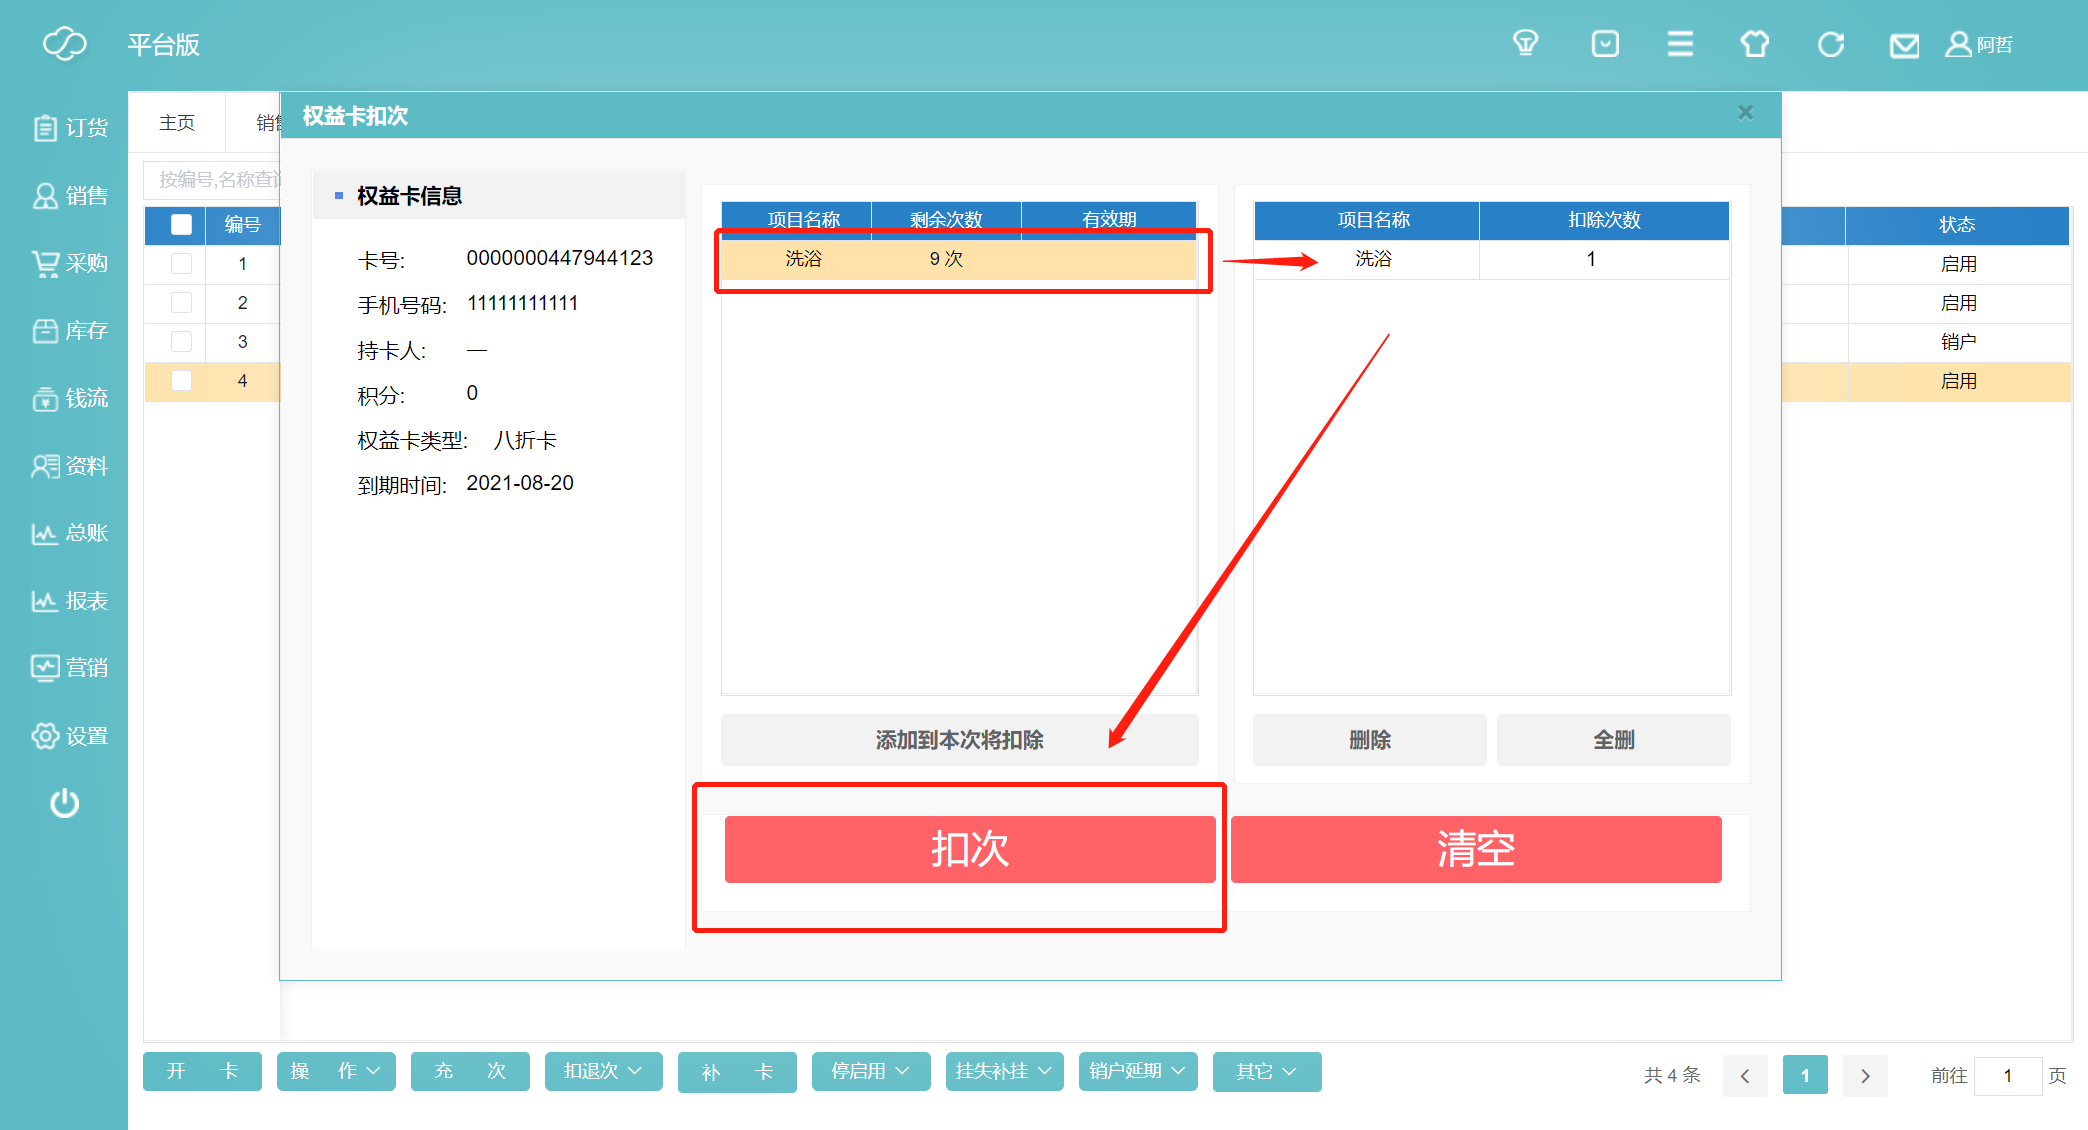Open the mail envelope icon

click(x=1904, y=45)
